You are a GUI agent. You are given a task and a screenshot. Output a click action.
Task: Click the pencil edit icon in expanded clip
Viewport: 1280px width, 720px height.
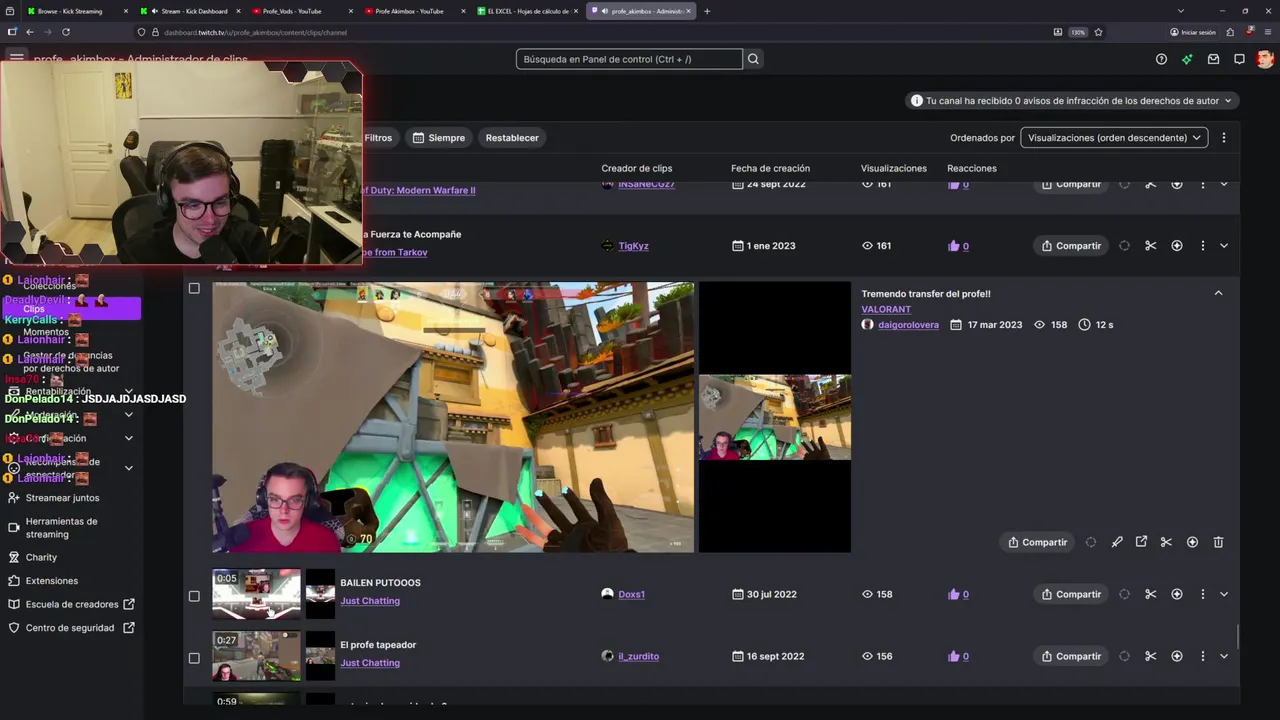click(1116, 542)
